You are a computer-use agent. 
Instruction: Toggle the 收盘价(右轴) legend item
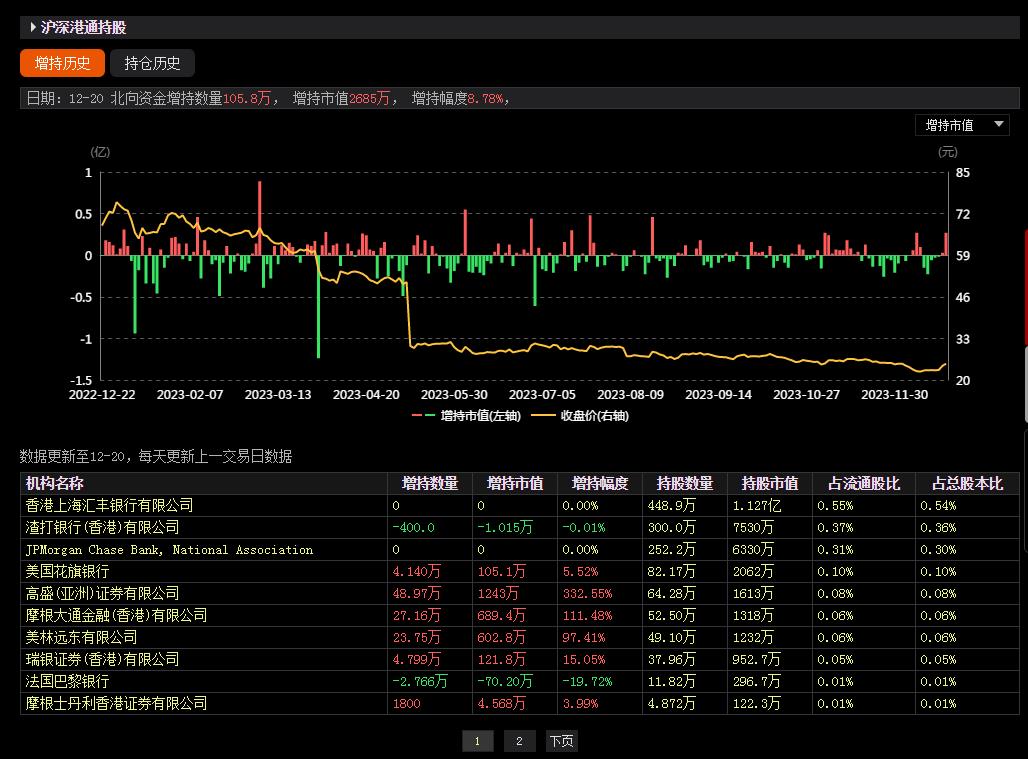pos(580,416)
